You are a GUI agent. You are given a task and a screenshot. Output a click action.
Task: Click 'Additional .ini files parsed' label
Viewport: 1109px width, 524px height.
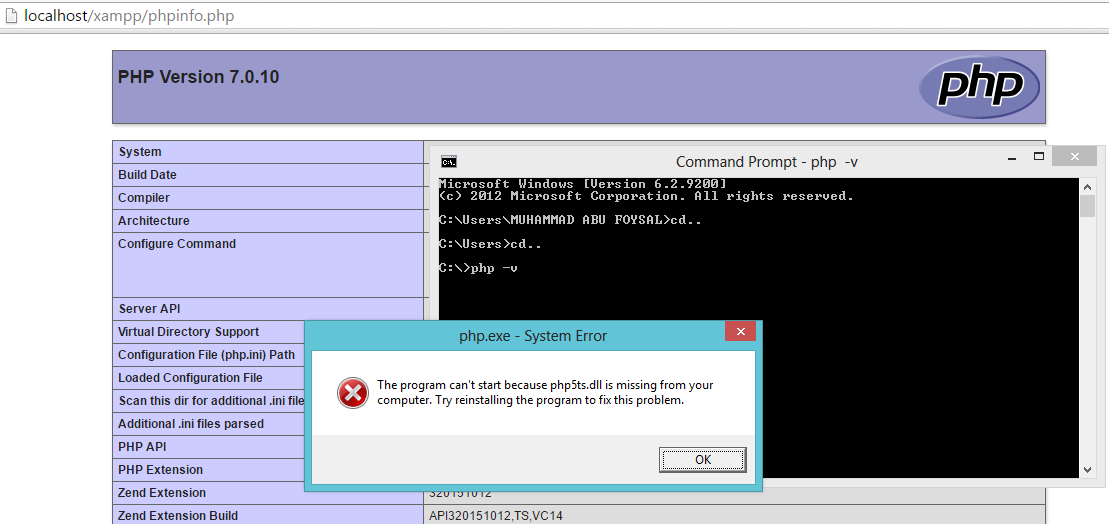click(191, 424)
